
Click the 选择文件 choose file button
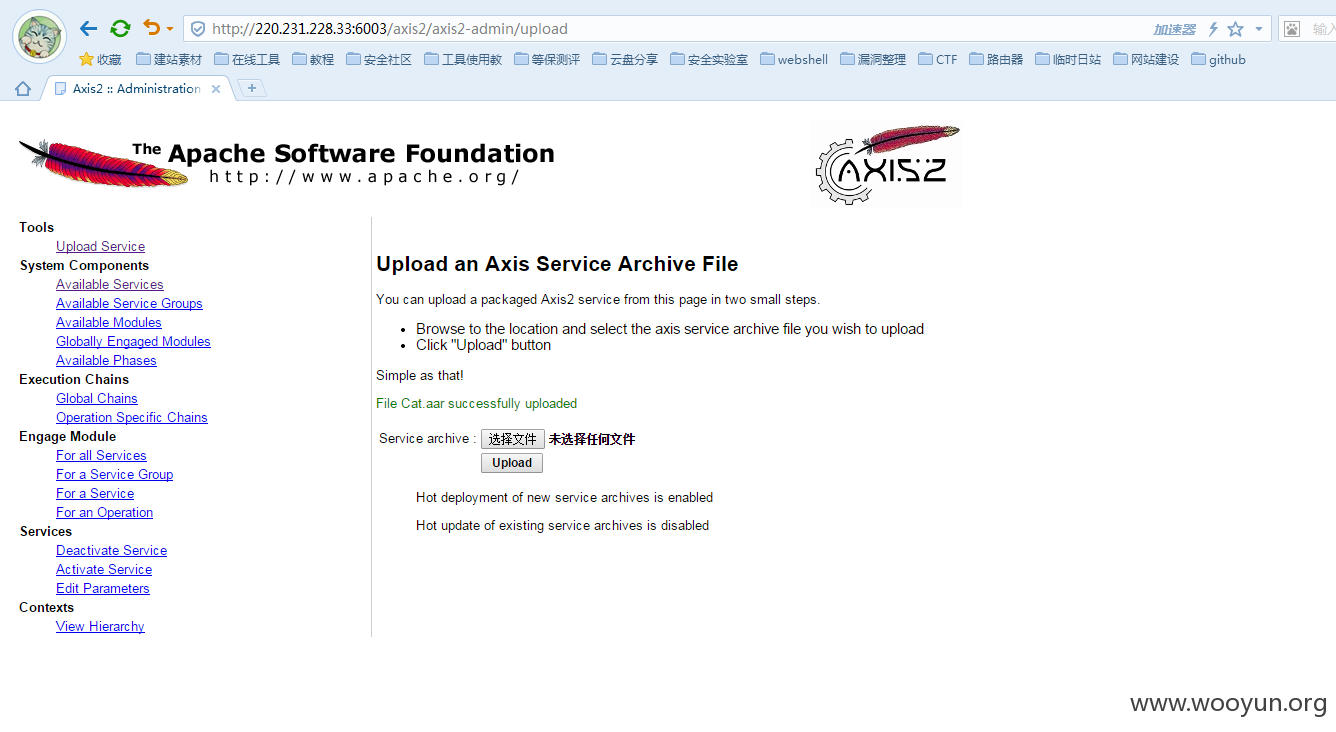tap(512, 439)
